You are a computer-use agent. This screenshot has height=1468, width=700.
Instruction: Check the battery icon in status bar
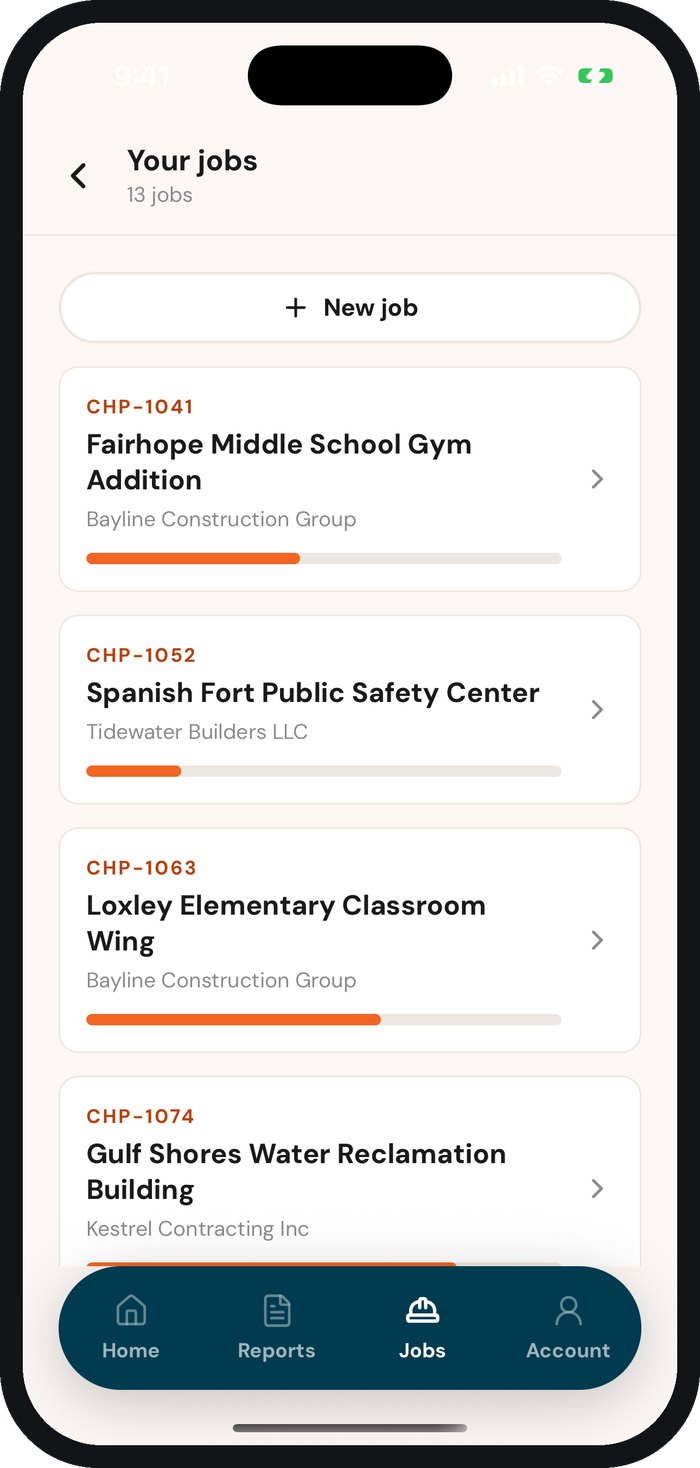[x=595, y=76]
